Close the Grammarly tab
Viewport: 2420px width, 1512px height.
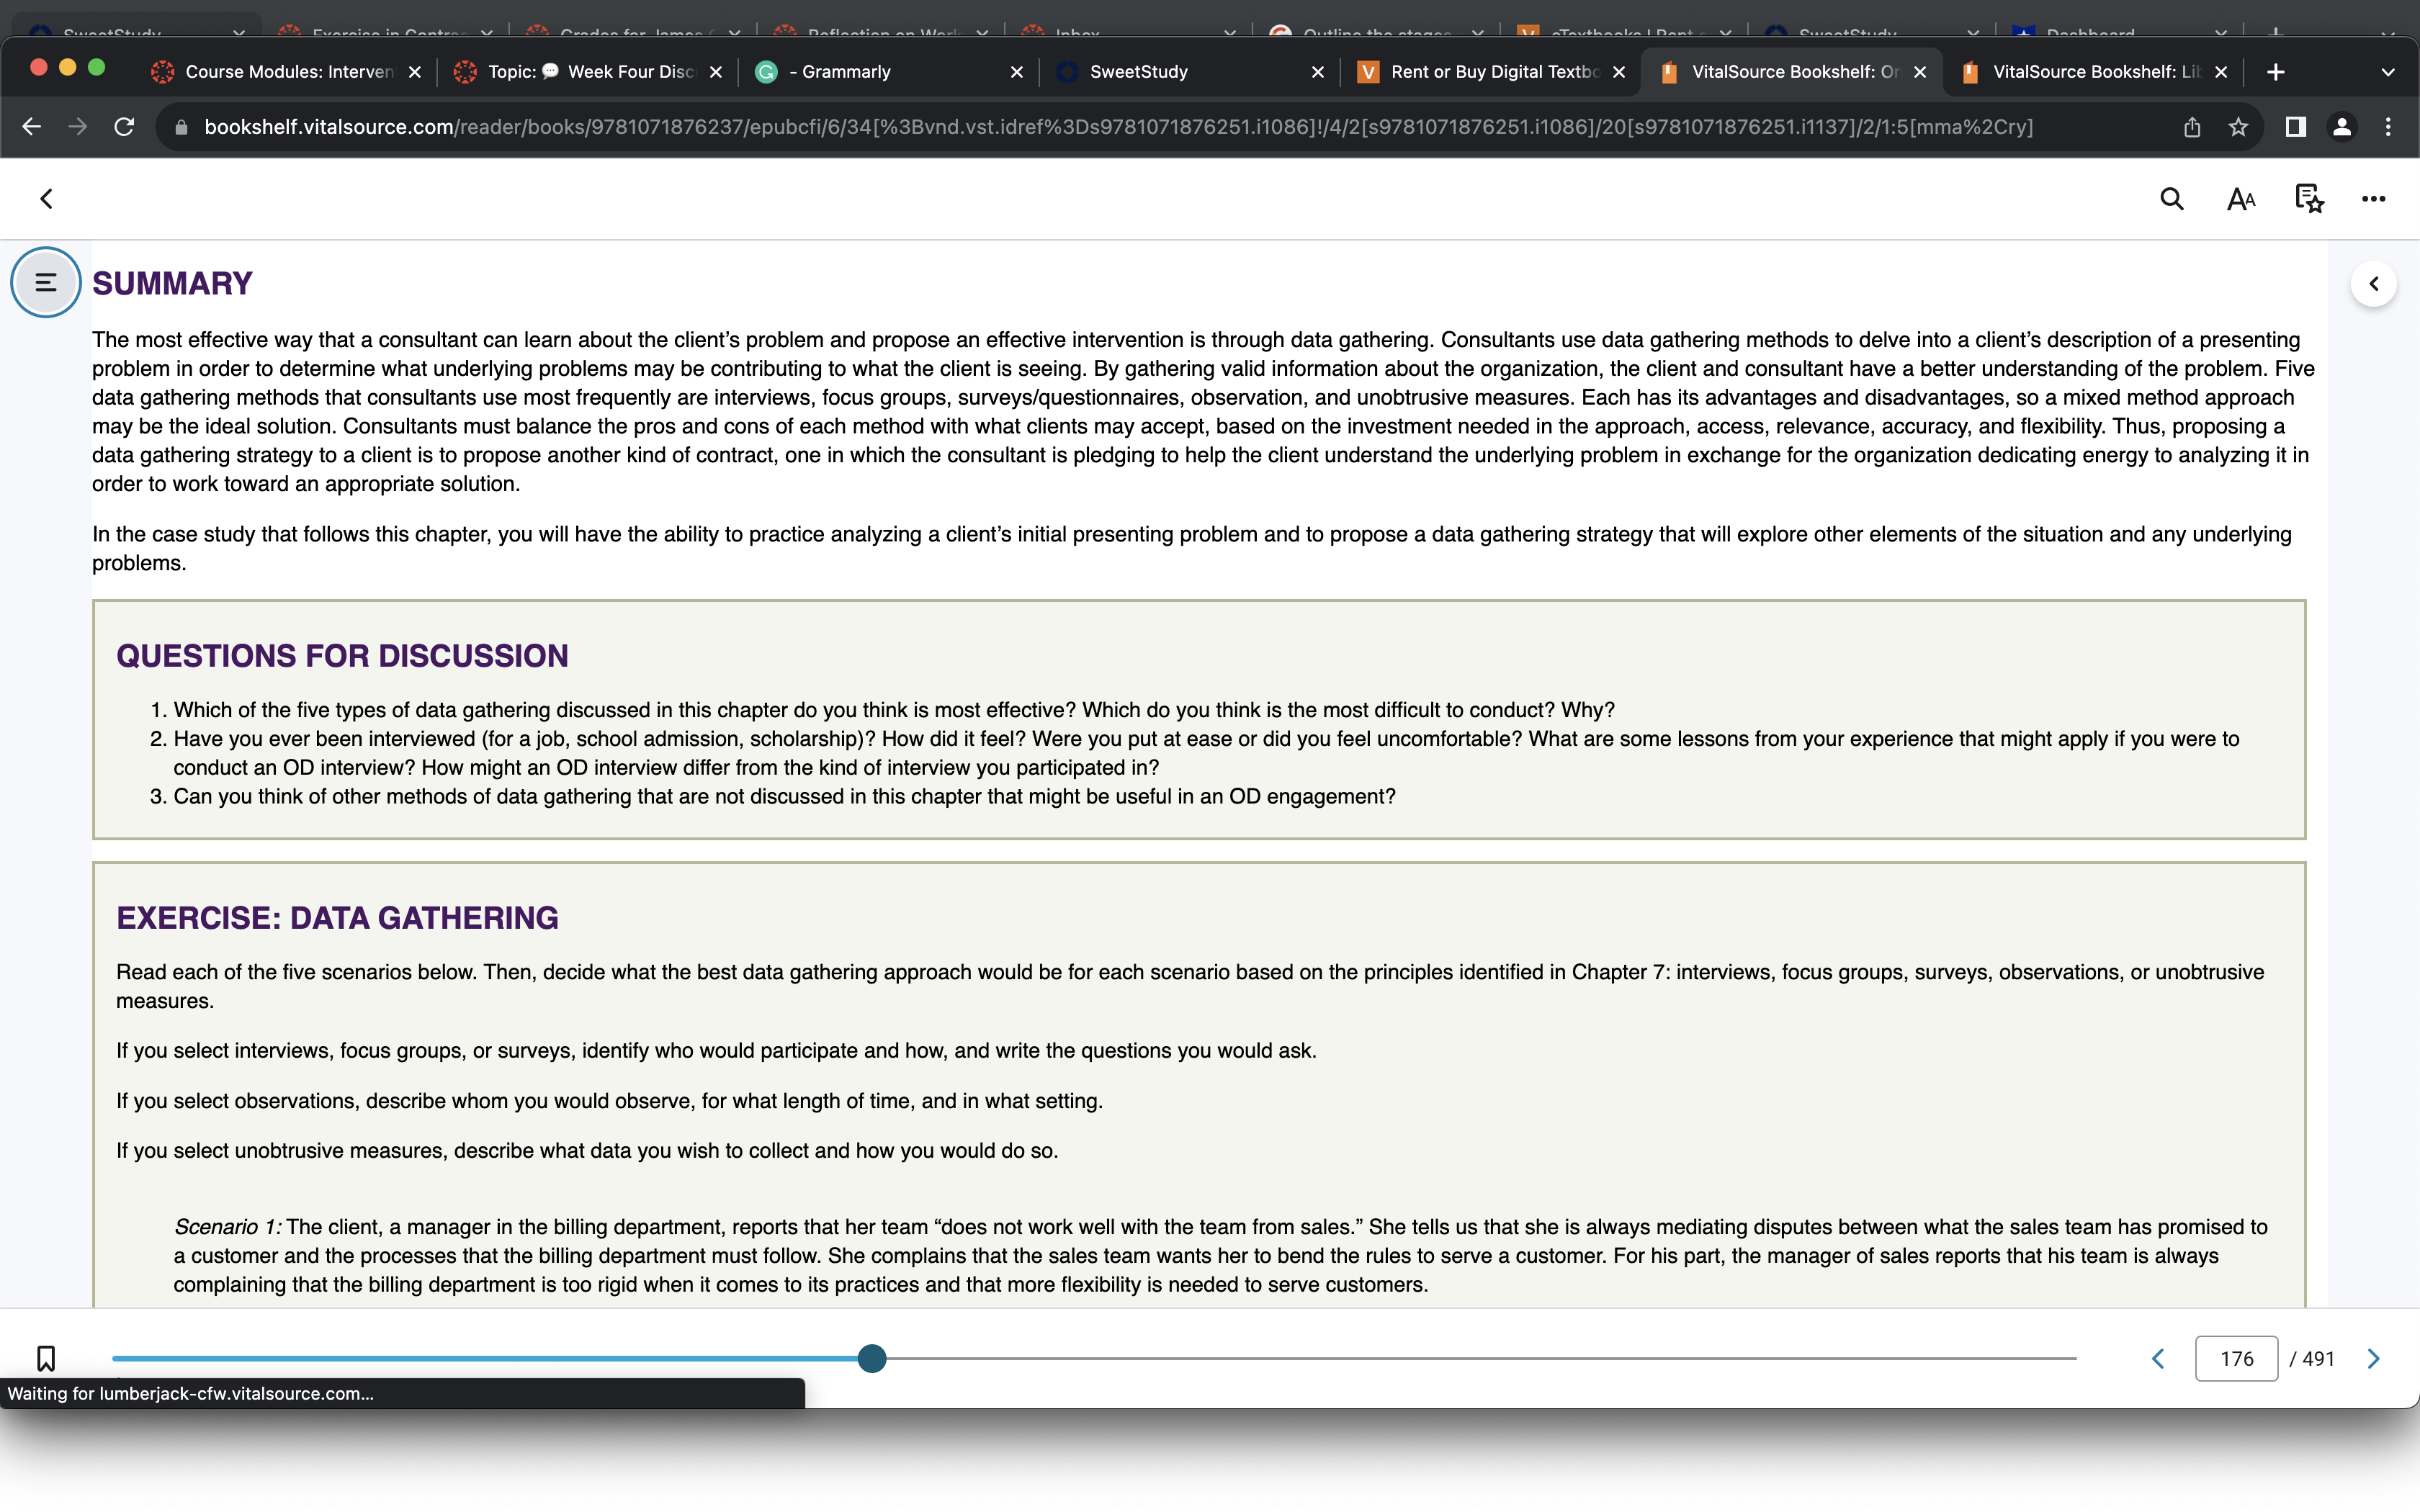1017,72
